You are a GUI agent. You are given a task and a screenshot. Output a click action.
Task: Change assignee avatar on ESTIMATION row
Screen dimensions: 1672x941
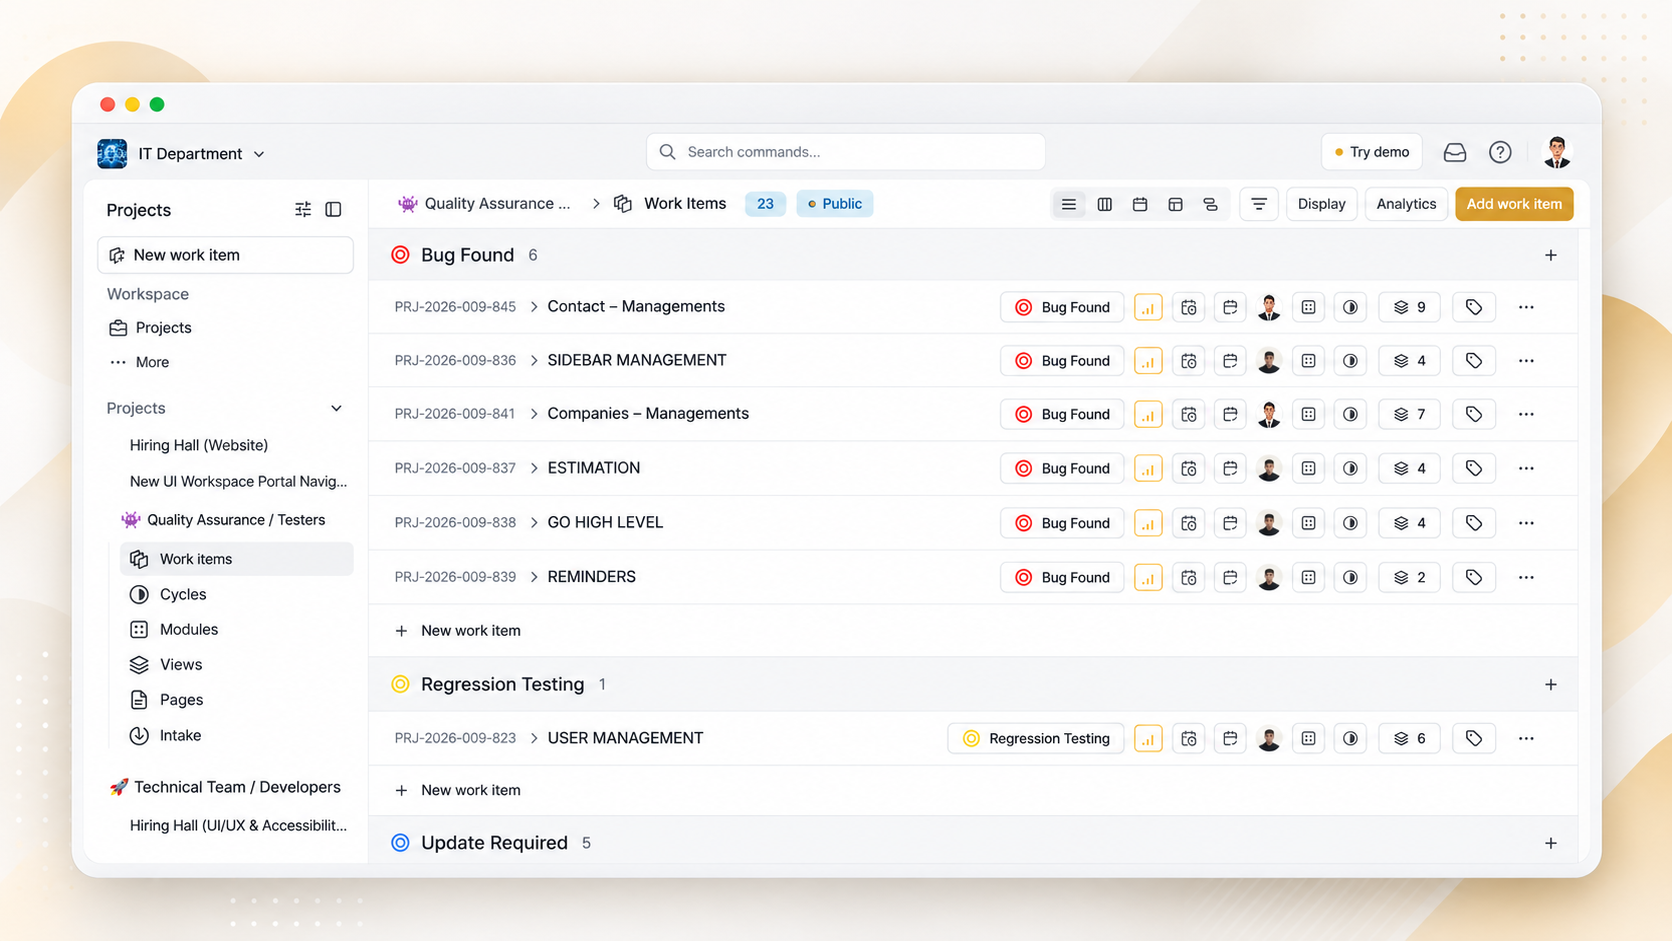1269,468
